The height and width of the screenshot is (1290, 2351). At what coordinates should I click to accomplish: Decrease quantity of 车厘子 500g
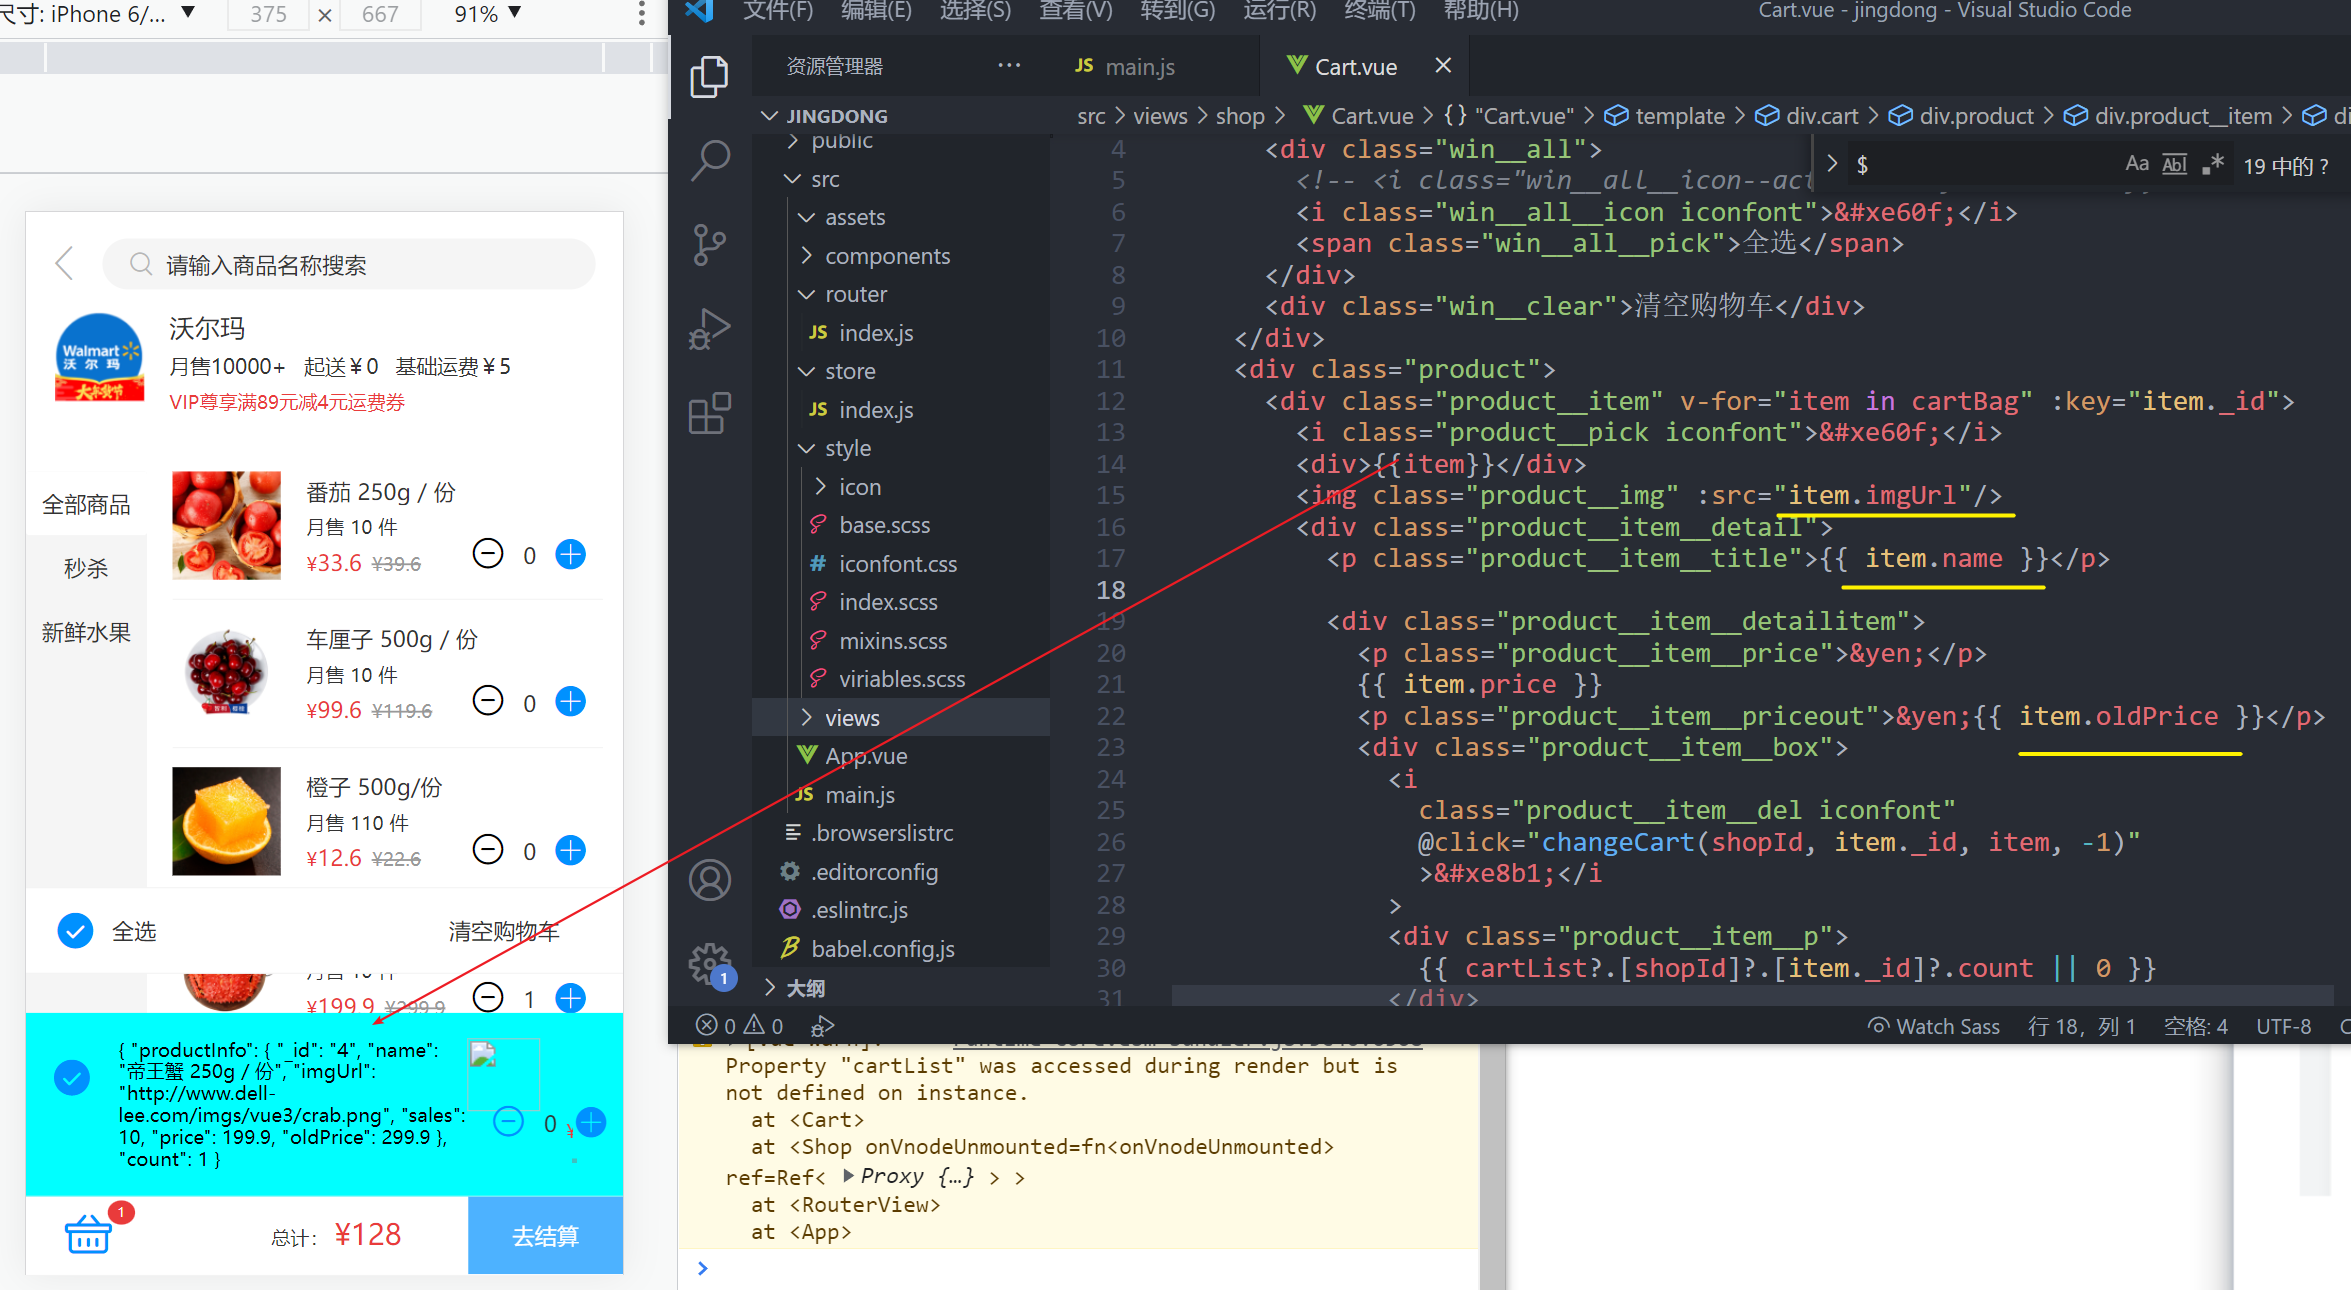[488, 701]
